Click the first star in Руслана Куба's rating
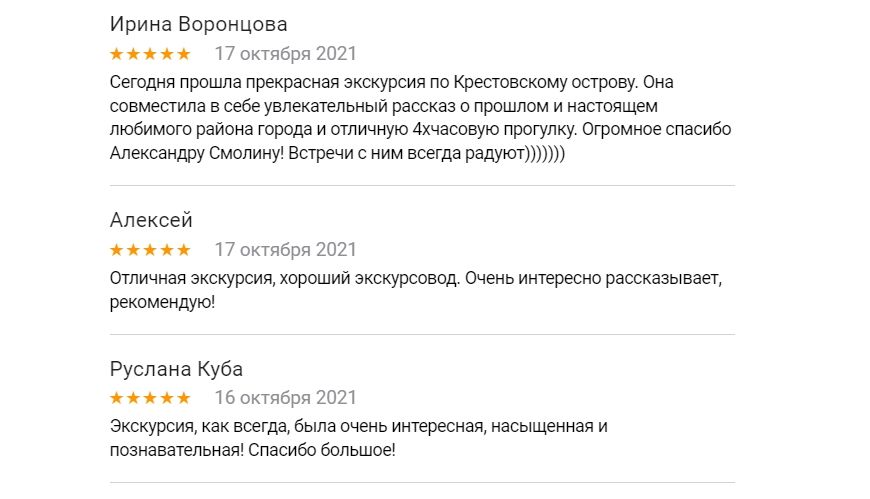 click(117, 398)
